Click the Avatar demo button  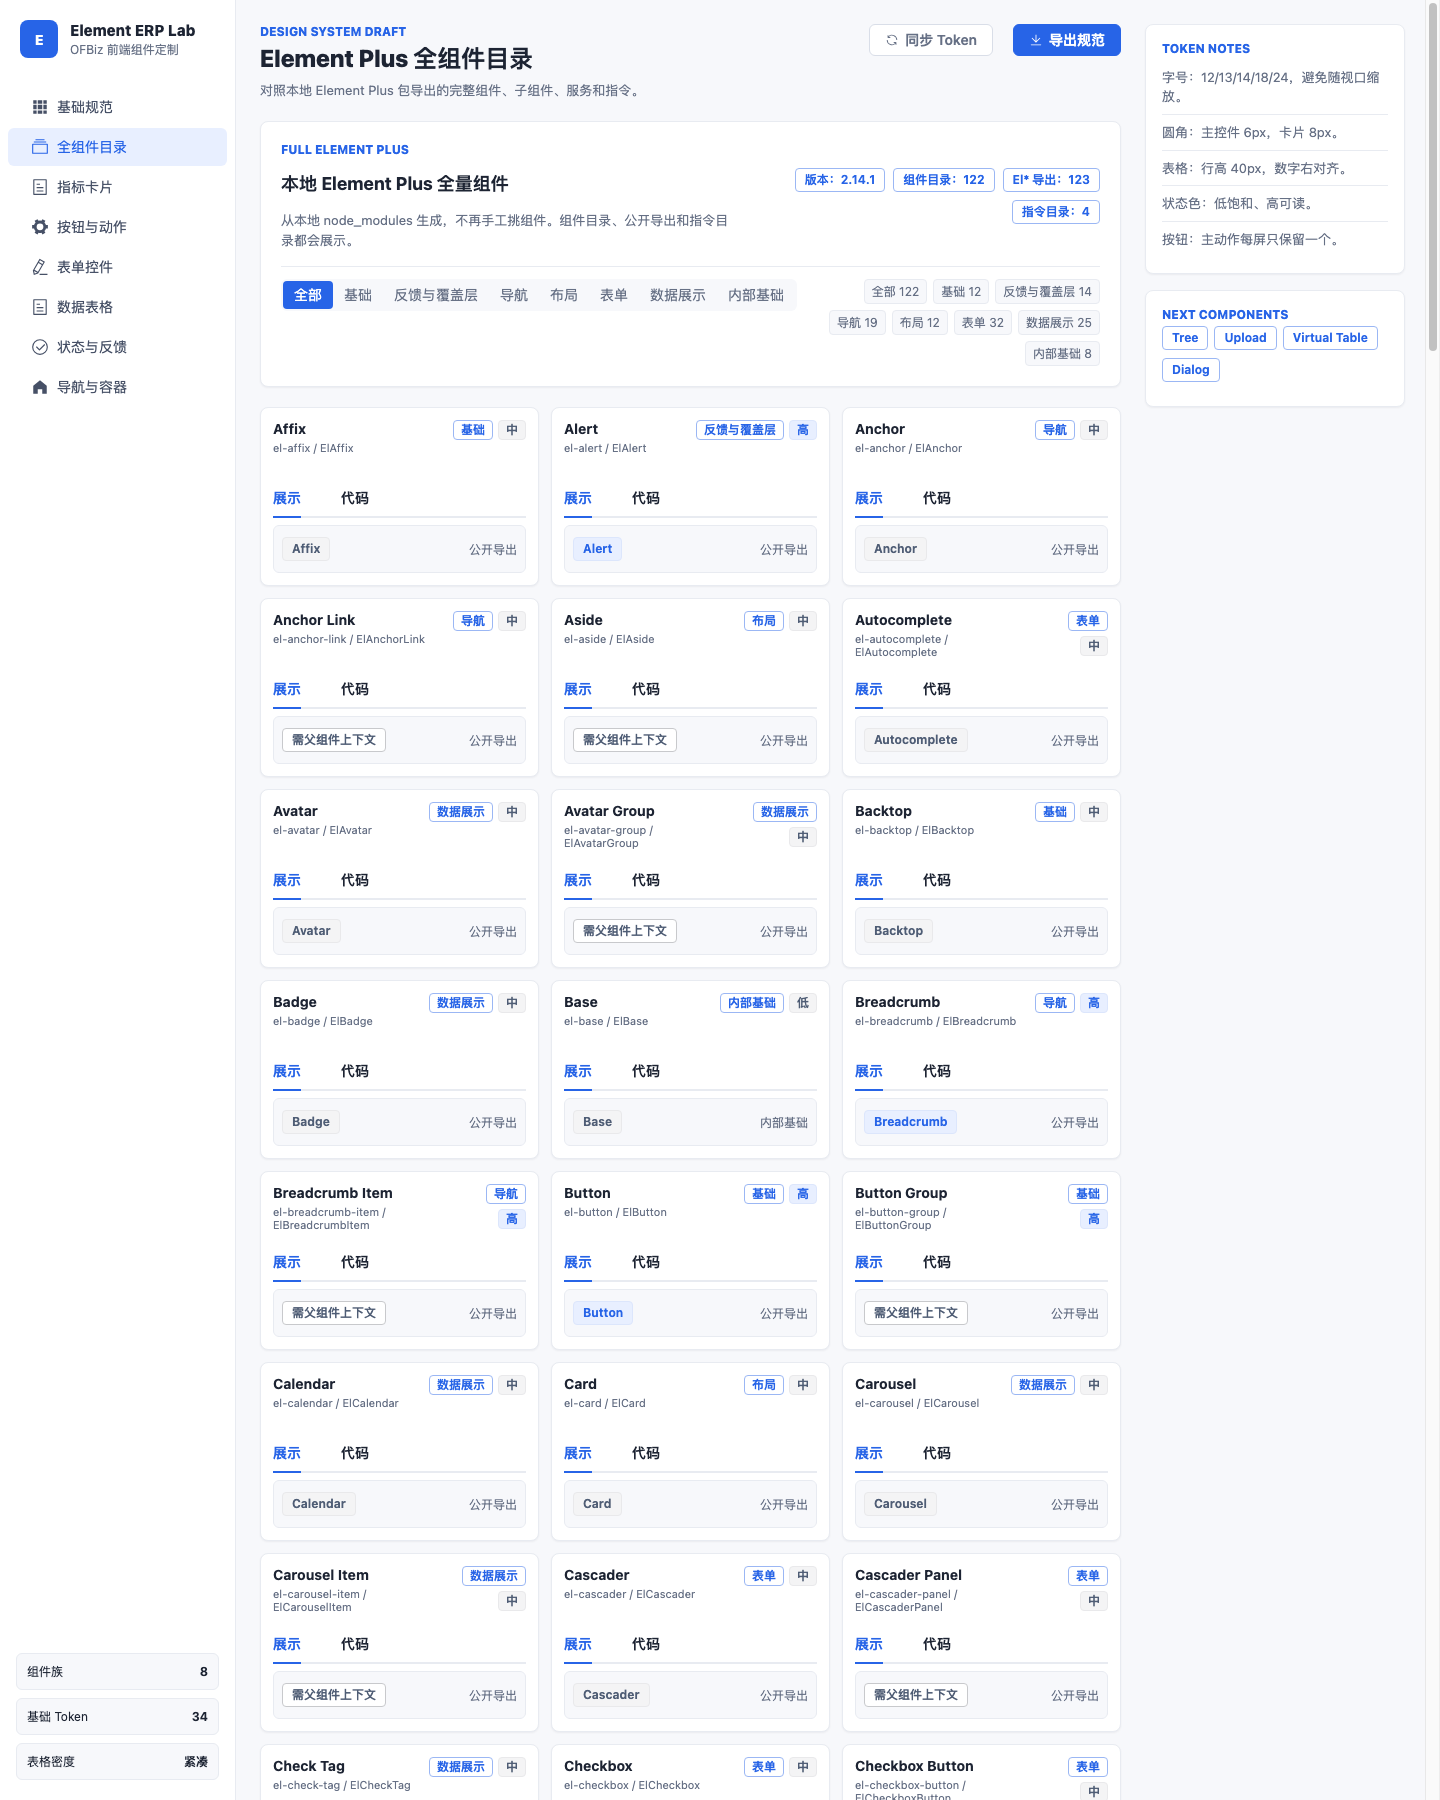(x=311, y=931)
